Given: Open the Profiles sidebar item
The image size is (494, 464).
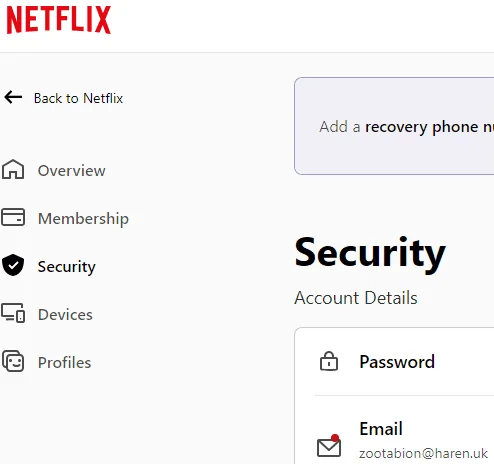Looking at the screenshot, I should [65, 363].
